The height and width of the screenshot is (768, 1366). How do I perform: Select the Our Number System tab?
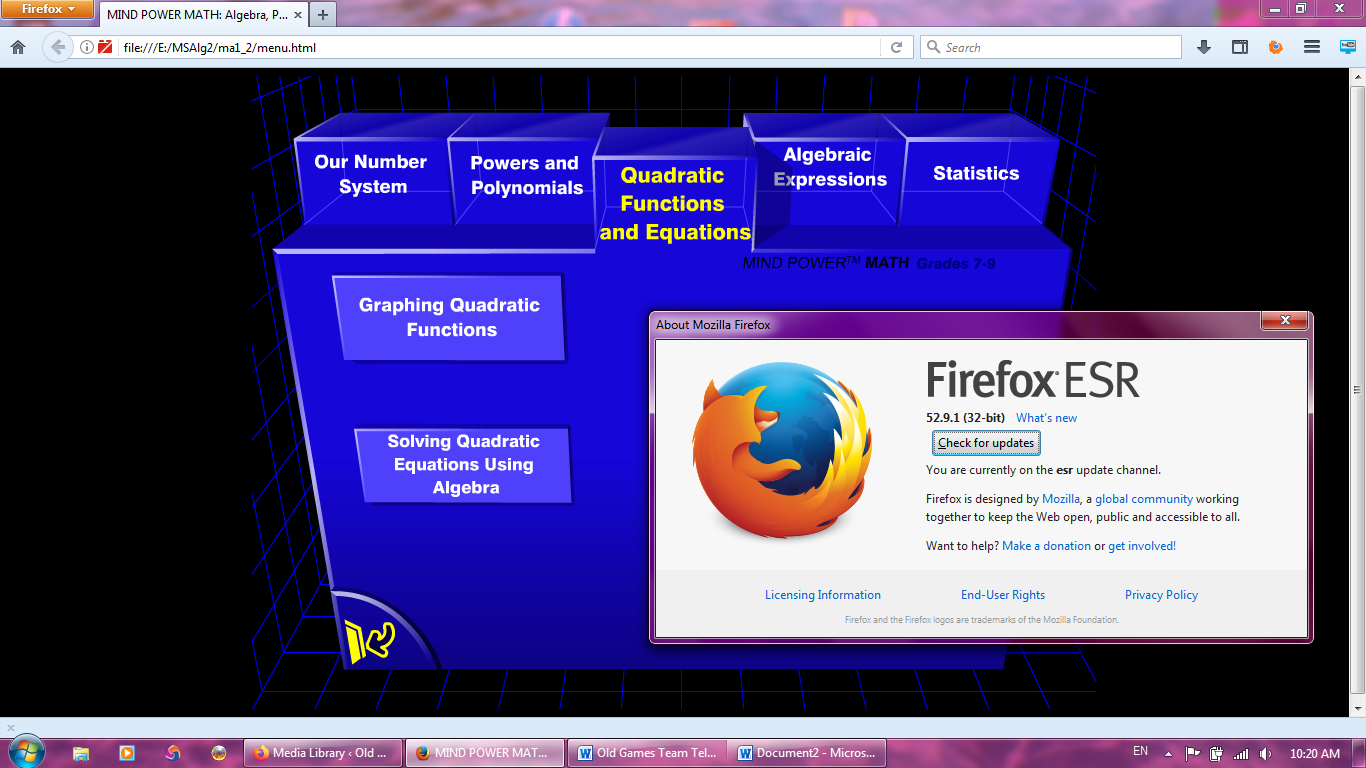coord(371,174)
